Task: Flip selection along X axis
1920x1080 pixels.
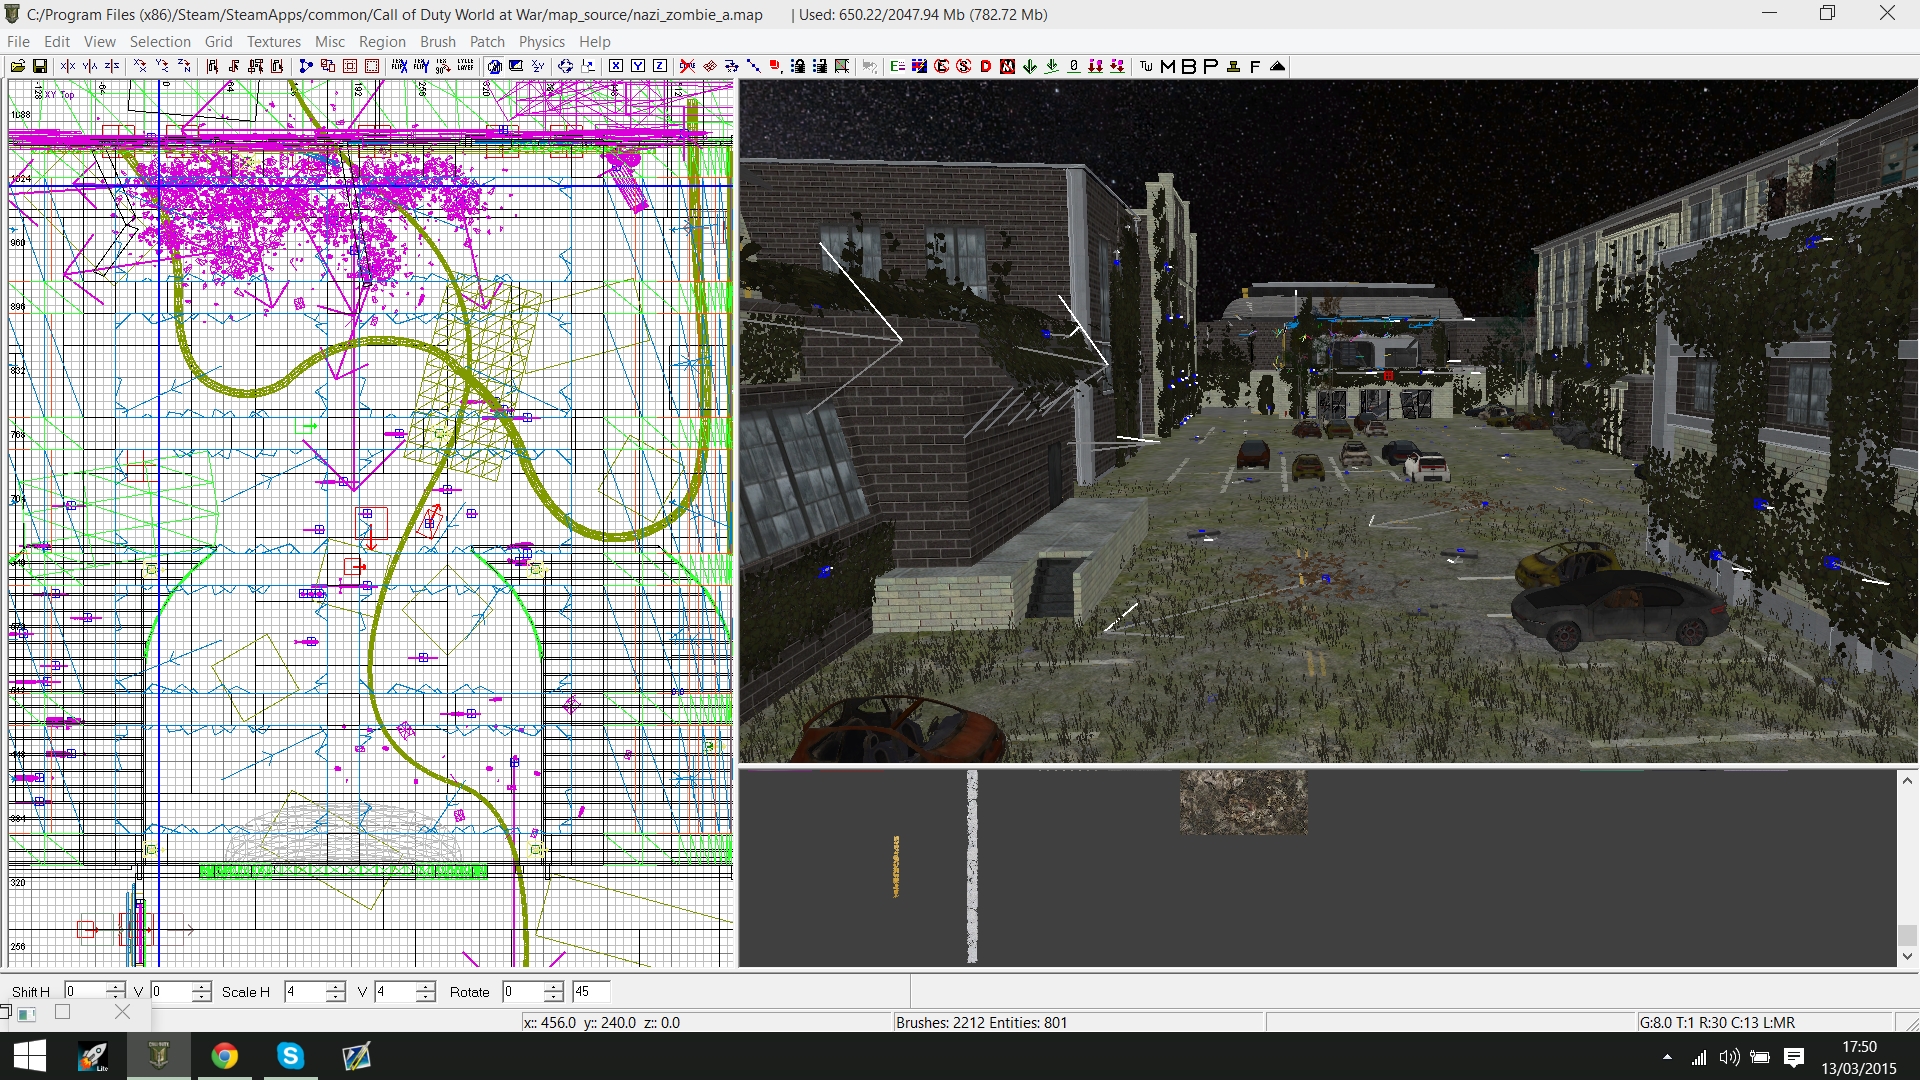Action: (68, 66)
